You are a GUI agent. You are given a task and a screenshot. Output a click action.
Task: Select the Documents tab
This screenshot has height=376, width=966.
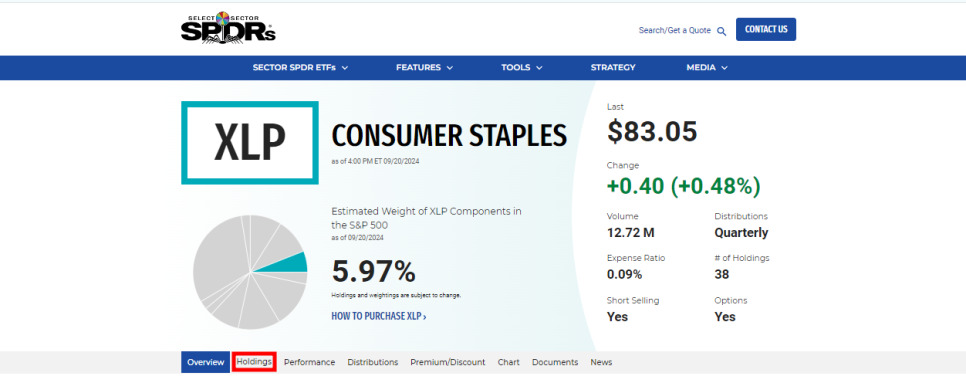pos(555,362)
